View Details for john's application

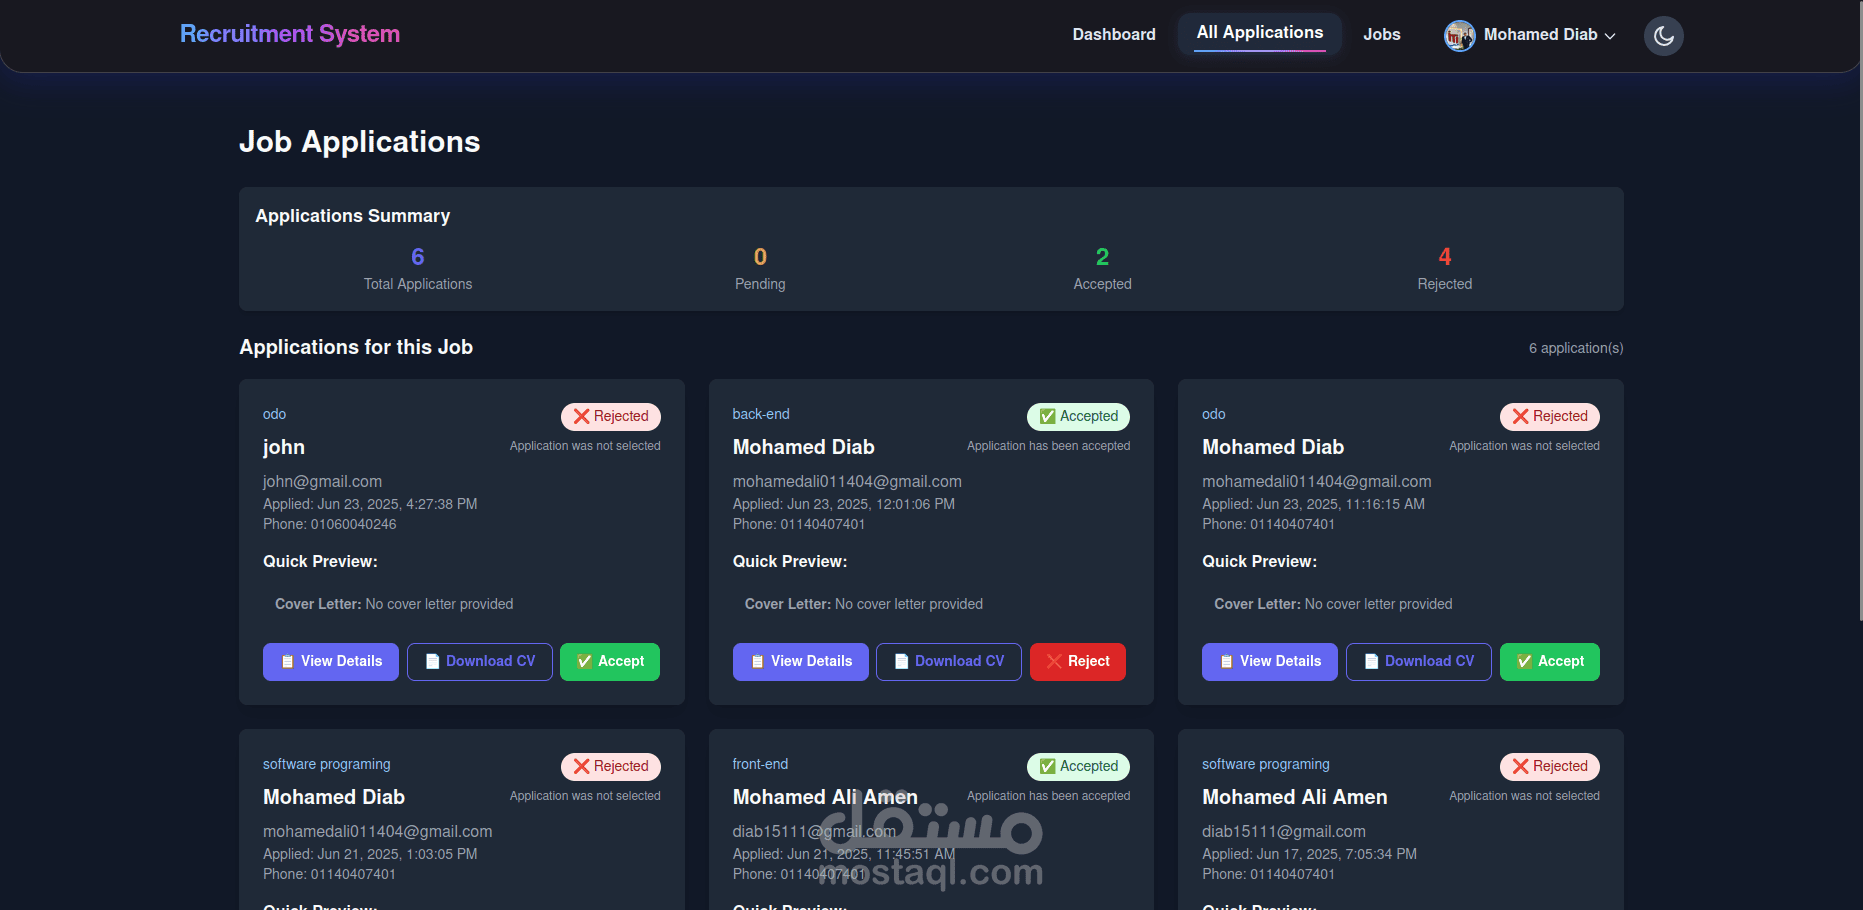(x=331, y=662)
